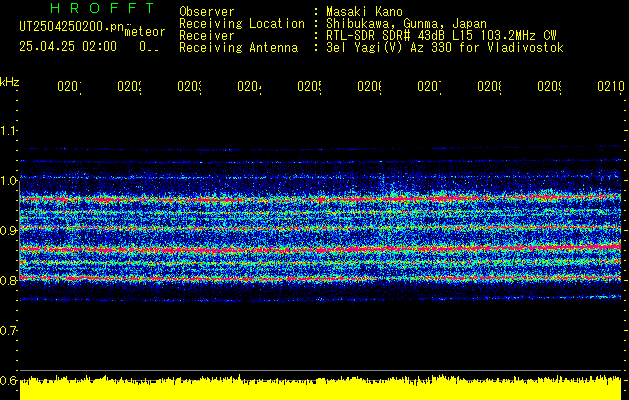This screenshot has width=629, height=400.
Task: Select antenna text 3el Yagi(V) Az 330 for Vladivostok
Action: 445,48
